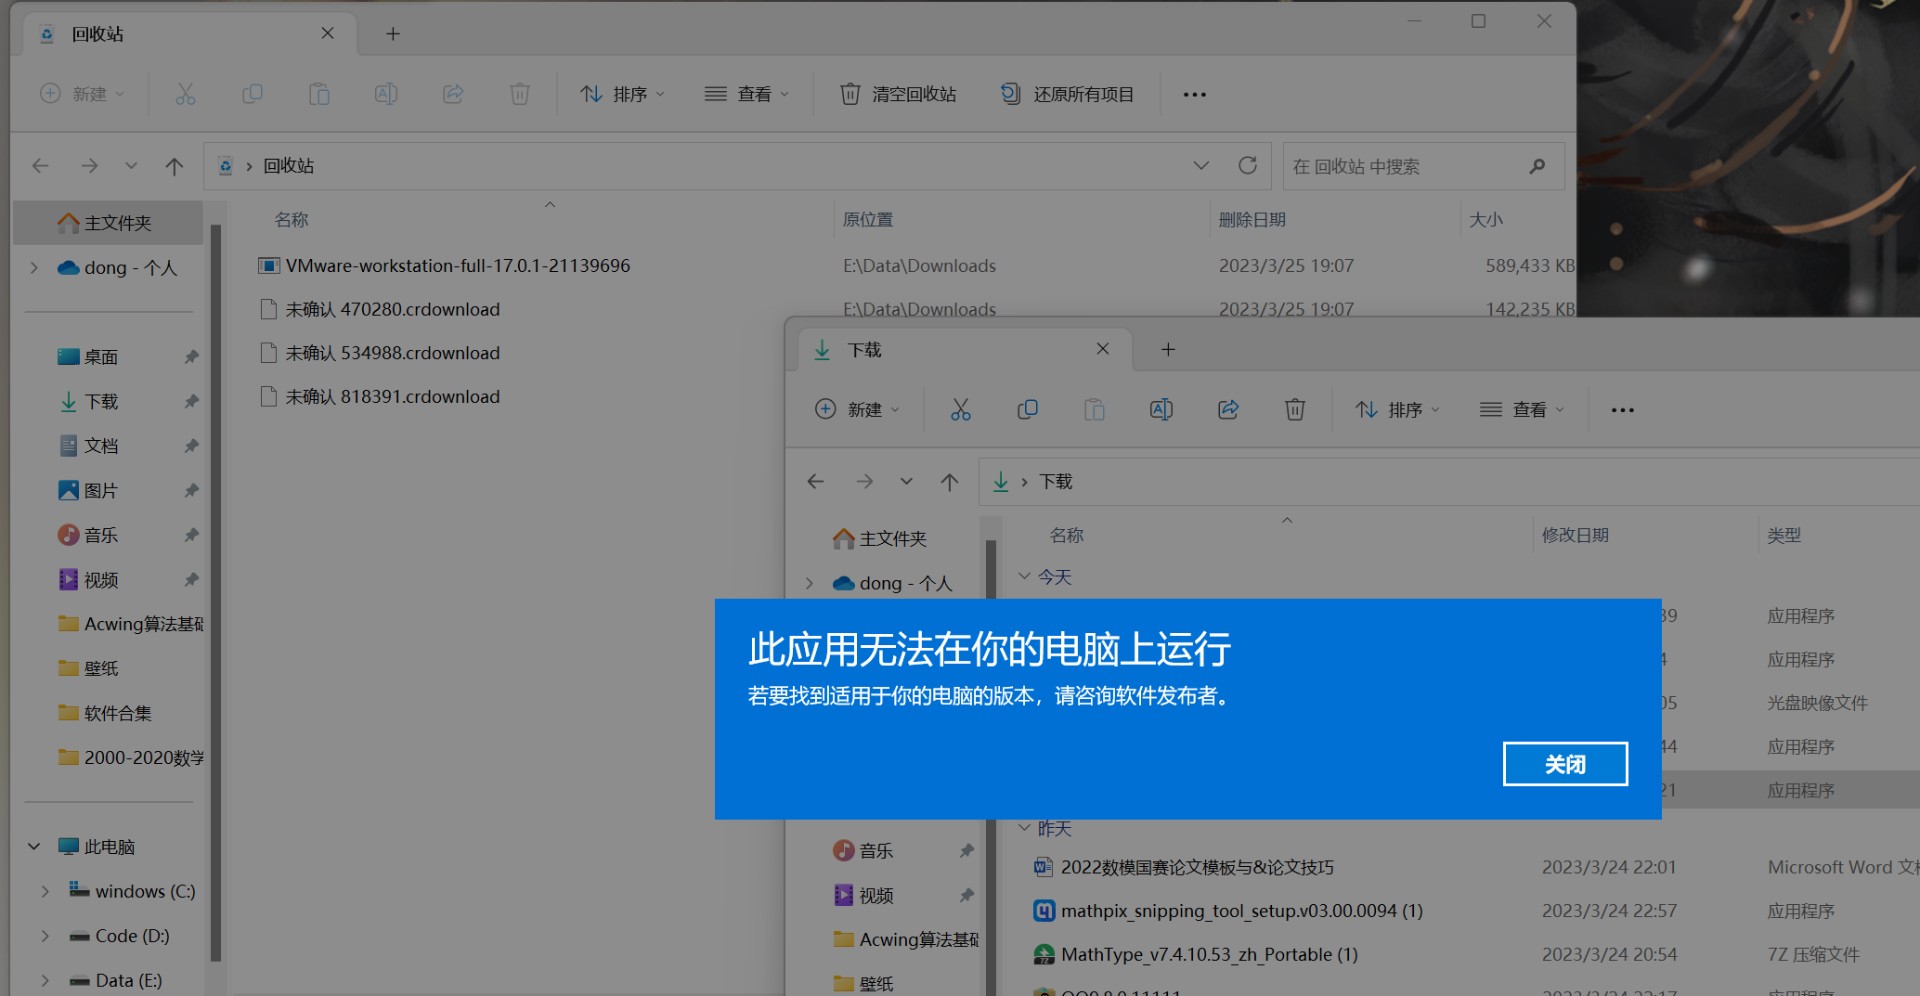Expand Code (D:) drive in sidebar
The height and width of the screenshot is (996, 1920).
pos(45,936)
